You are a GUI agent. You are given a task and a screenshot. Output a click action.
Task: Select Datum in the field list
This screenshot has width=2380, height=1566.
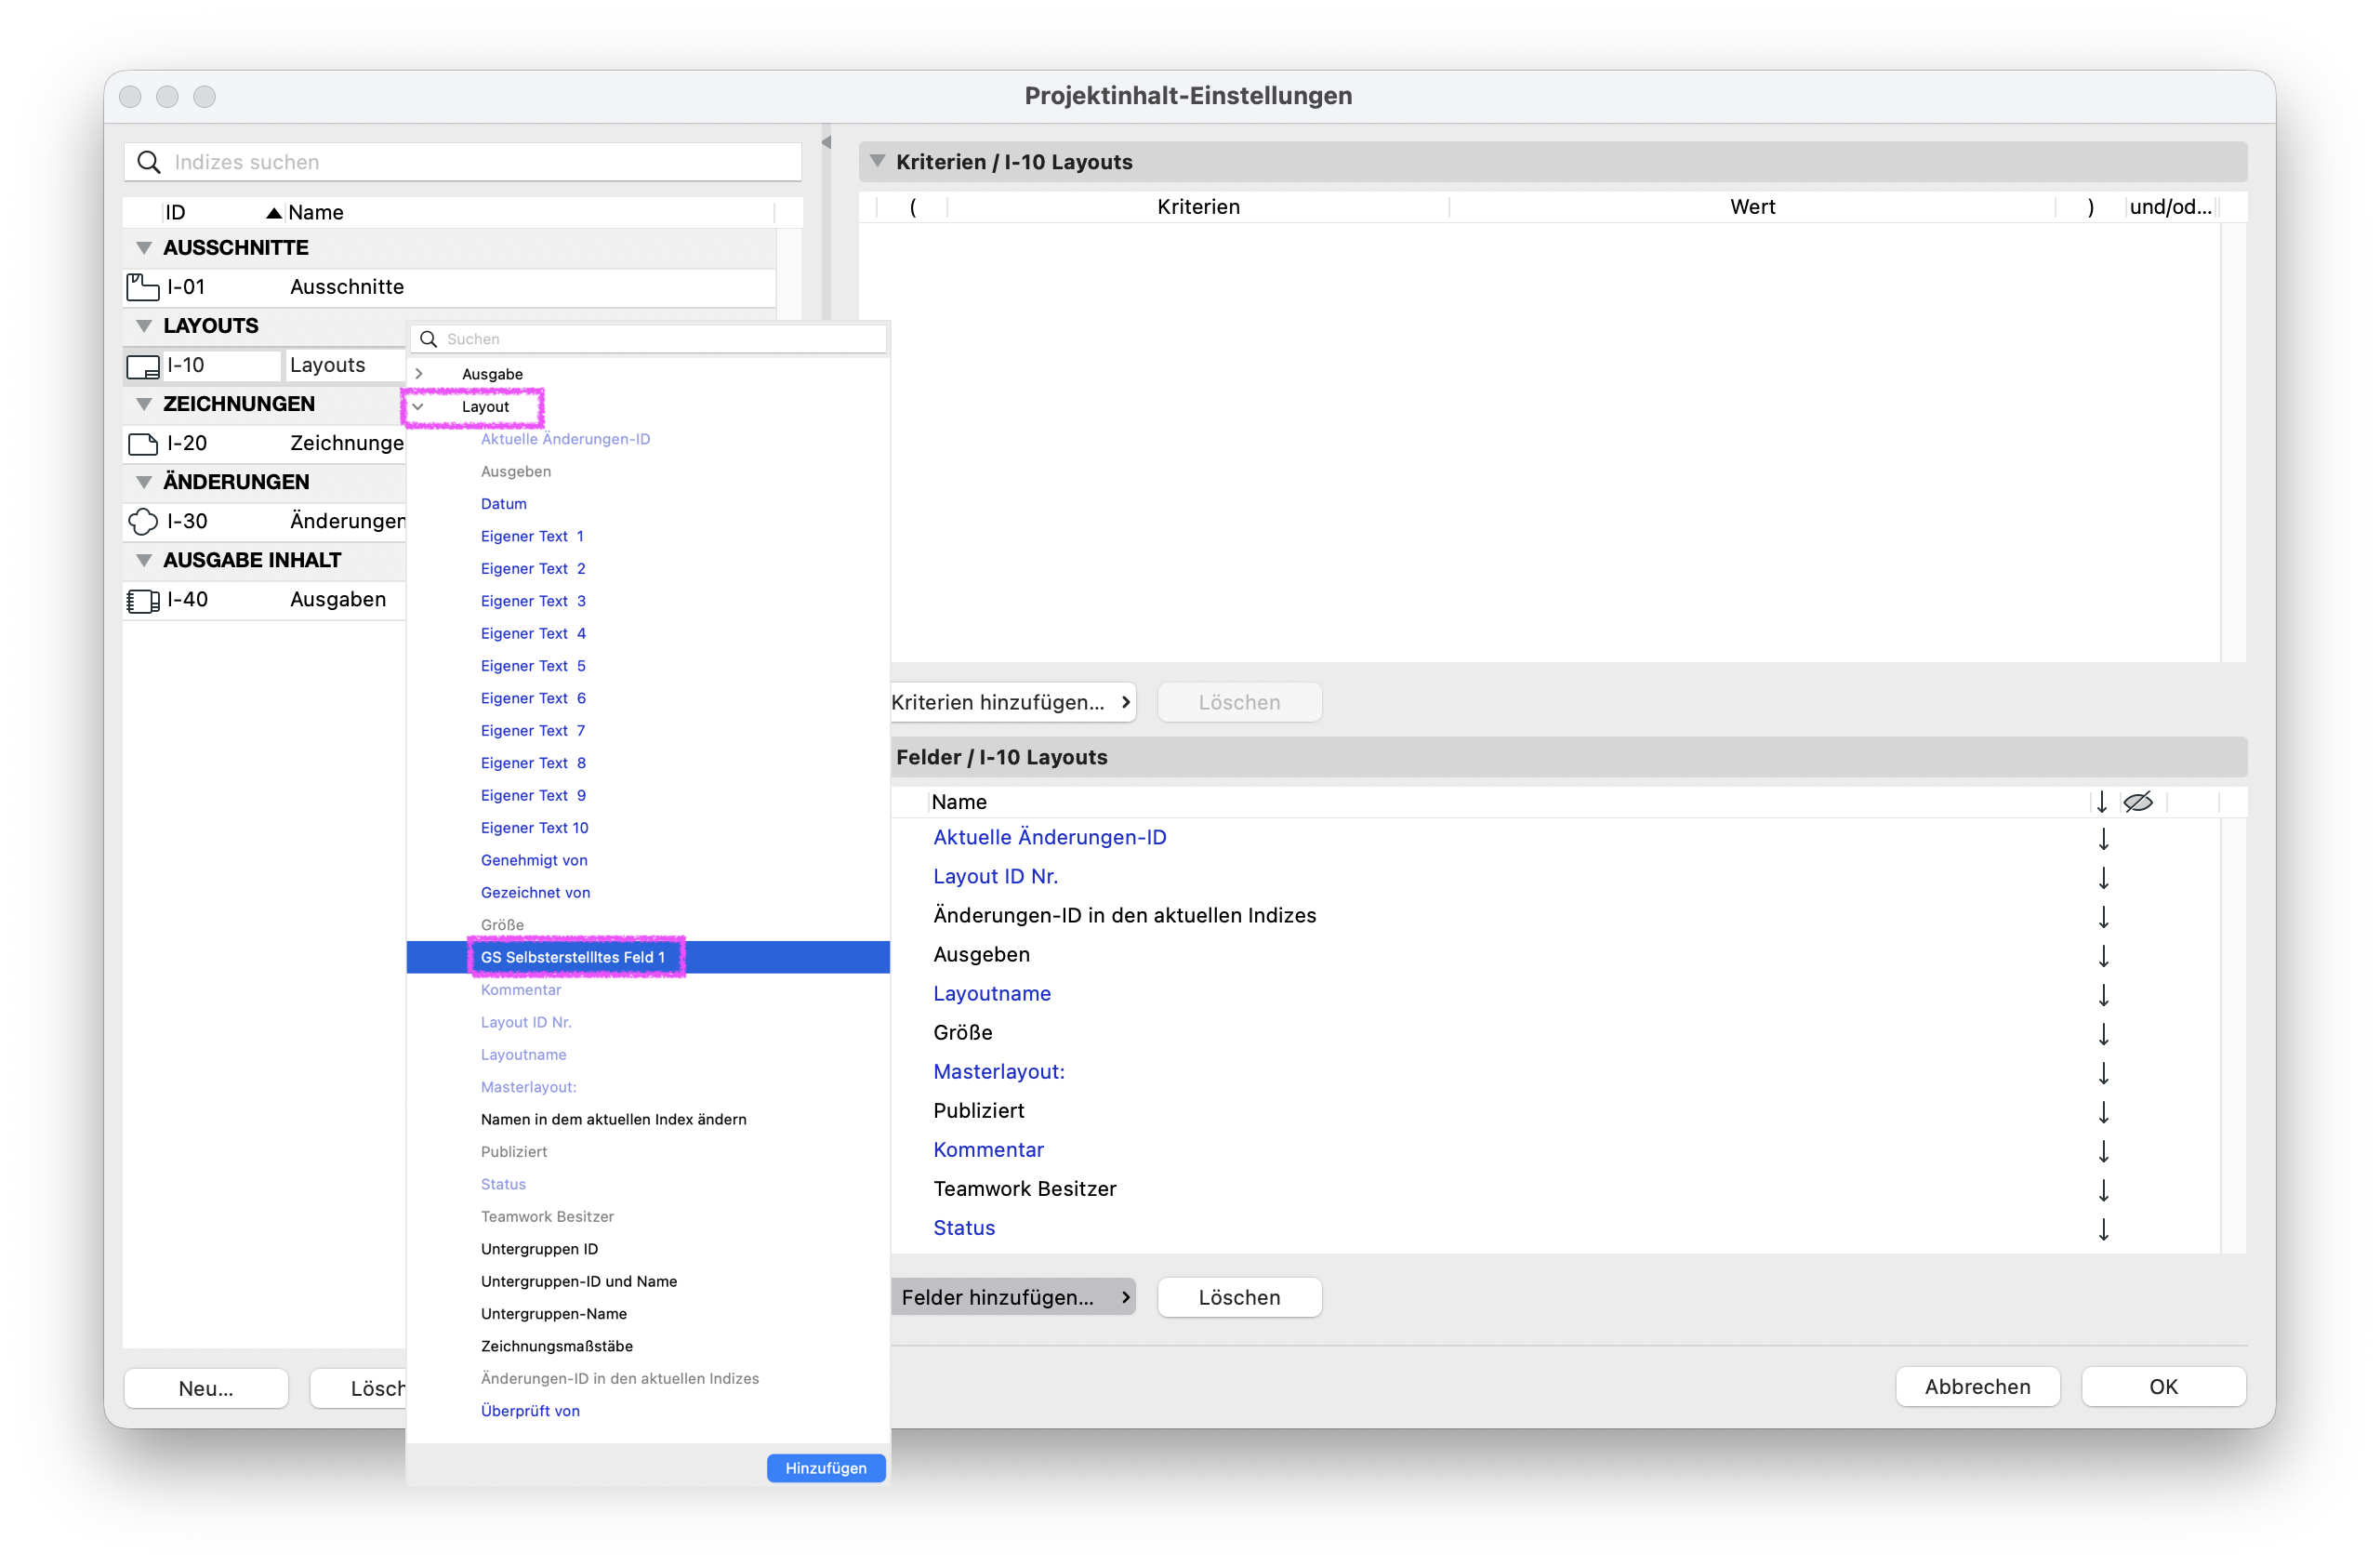[503, 504]
